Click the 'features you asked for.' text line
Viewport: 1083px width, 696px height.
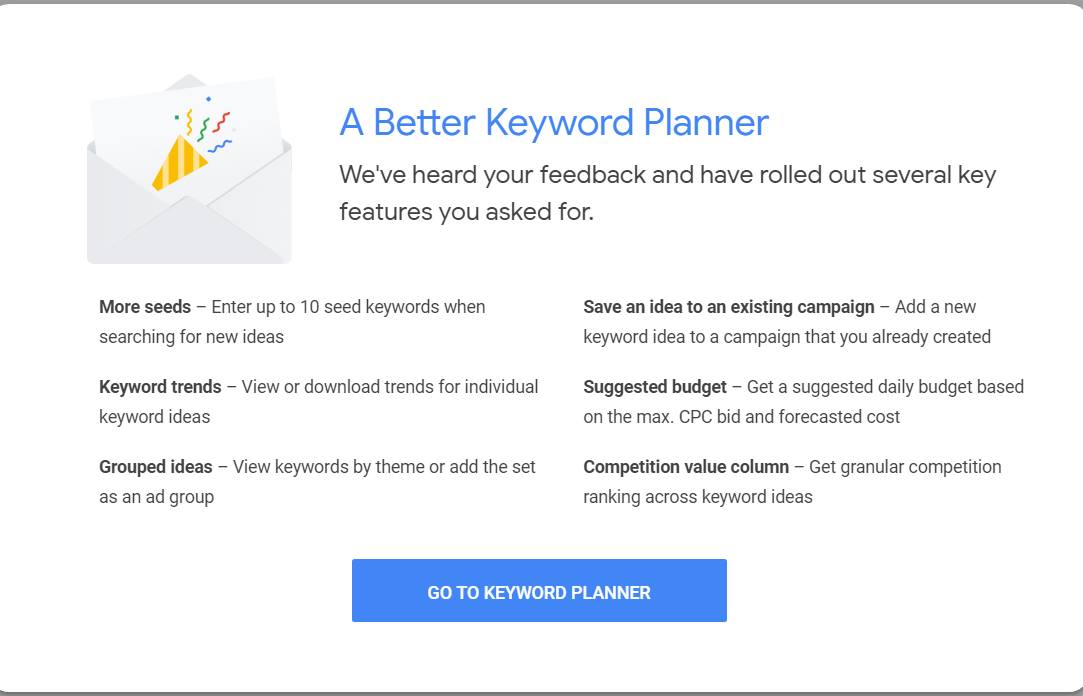click(x=466, y=211)
